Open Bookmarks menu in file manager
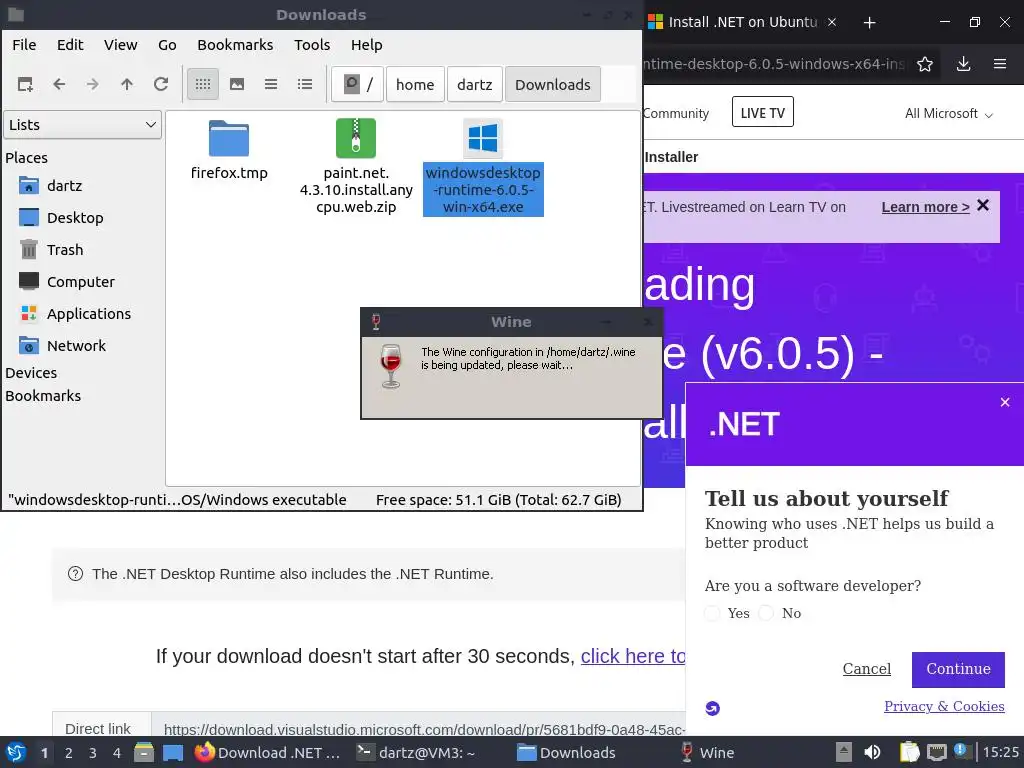Viewport: 1024px width, 768px height. [x=235, y=45]
